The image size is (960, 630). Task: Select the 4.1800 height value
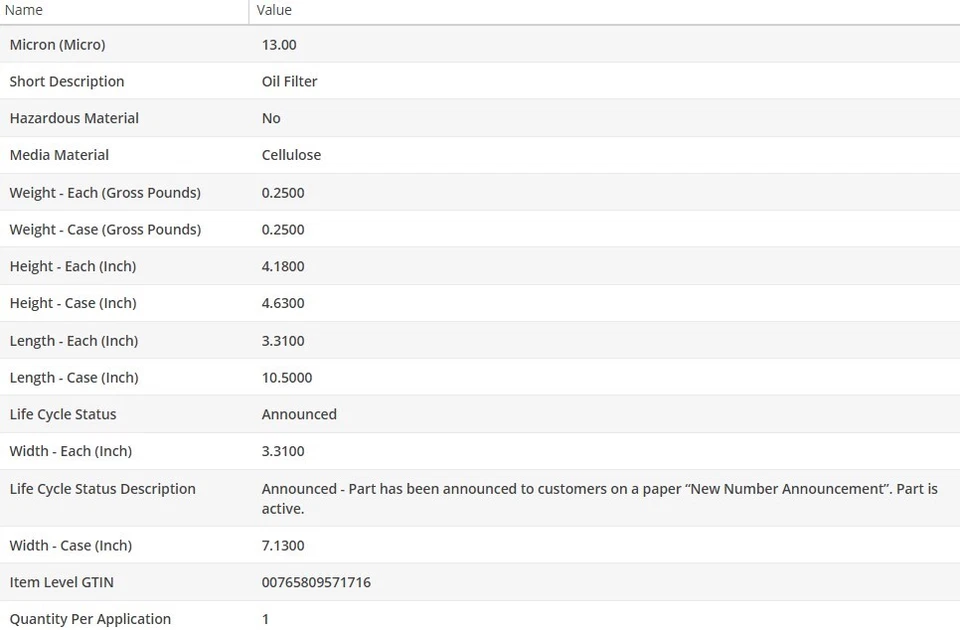point(283,266)
